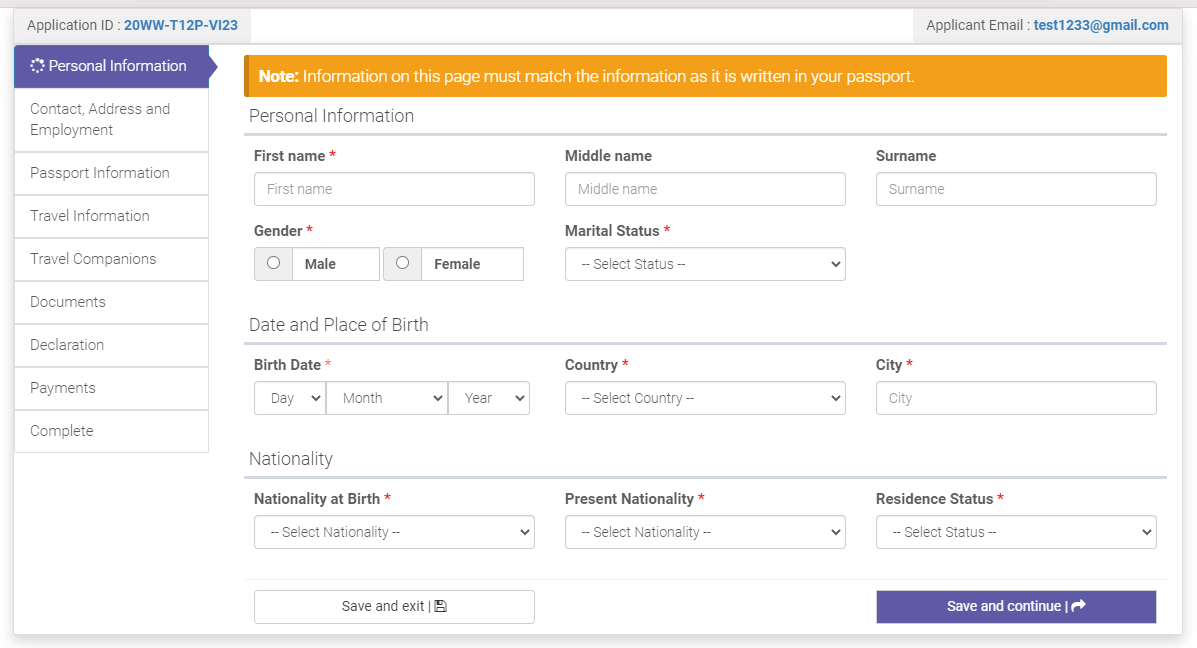Open the birth Day dropdown
The width and height of the screenshot is (1197, 648).
click(x=290, y=398)
